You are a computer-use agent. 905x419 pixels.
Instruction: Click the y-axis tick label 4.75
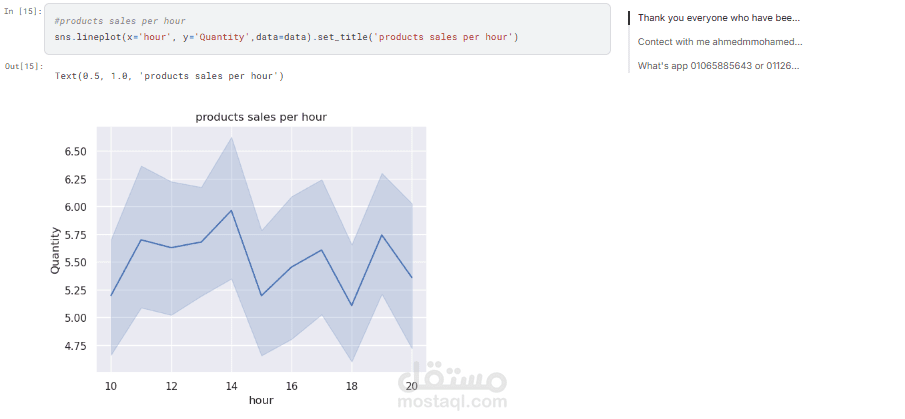point(77,346)
